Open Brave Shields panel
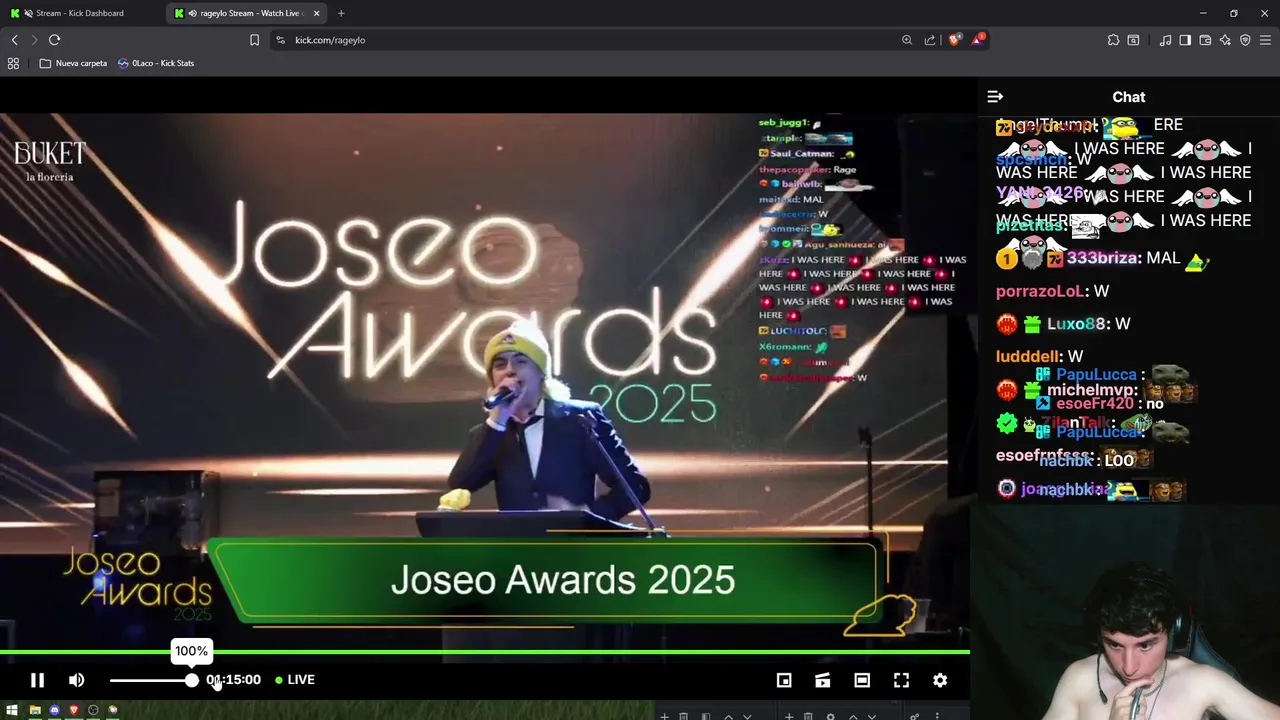The height and width of the screenshot is (720, 1280). pos(955,40)
